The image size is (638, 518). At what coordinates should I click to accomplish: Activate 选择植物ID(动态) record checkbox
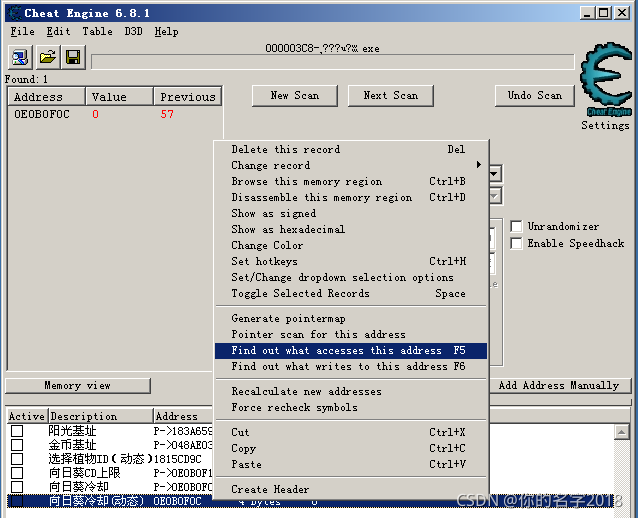[x=17, y=459]
